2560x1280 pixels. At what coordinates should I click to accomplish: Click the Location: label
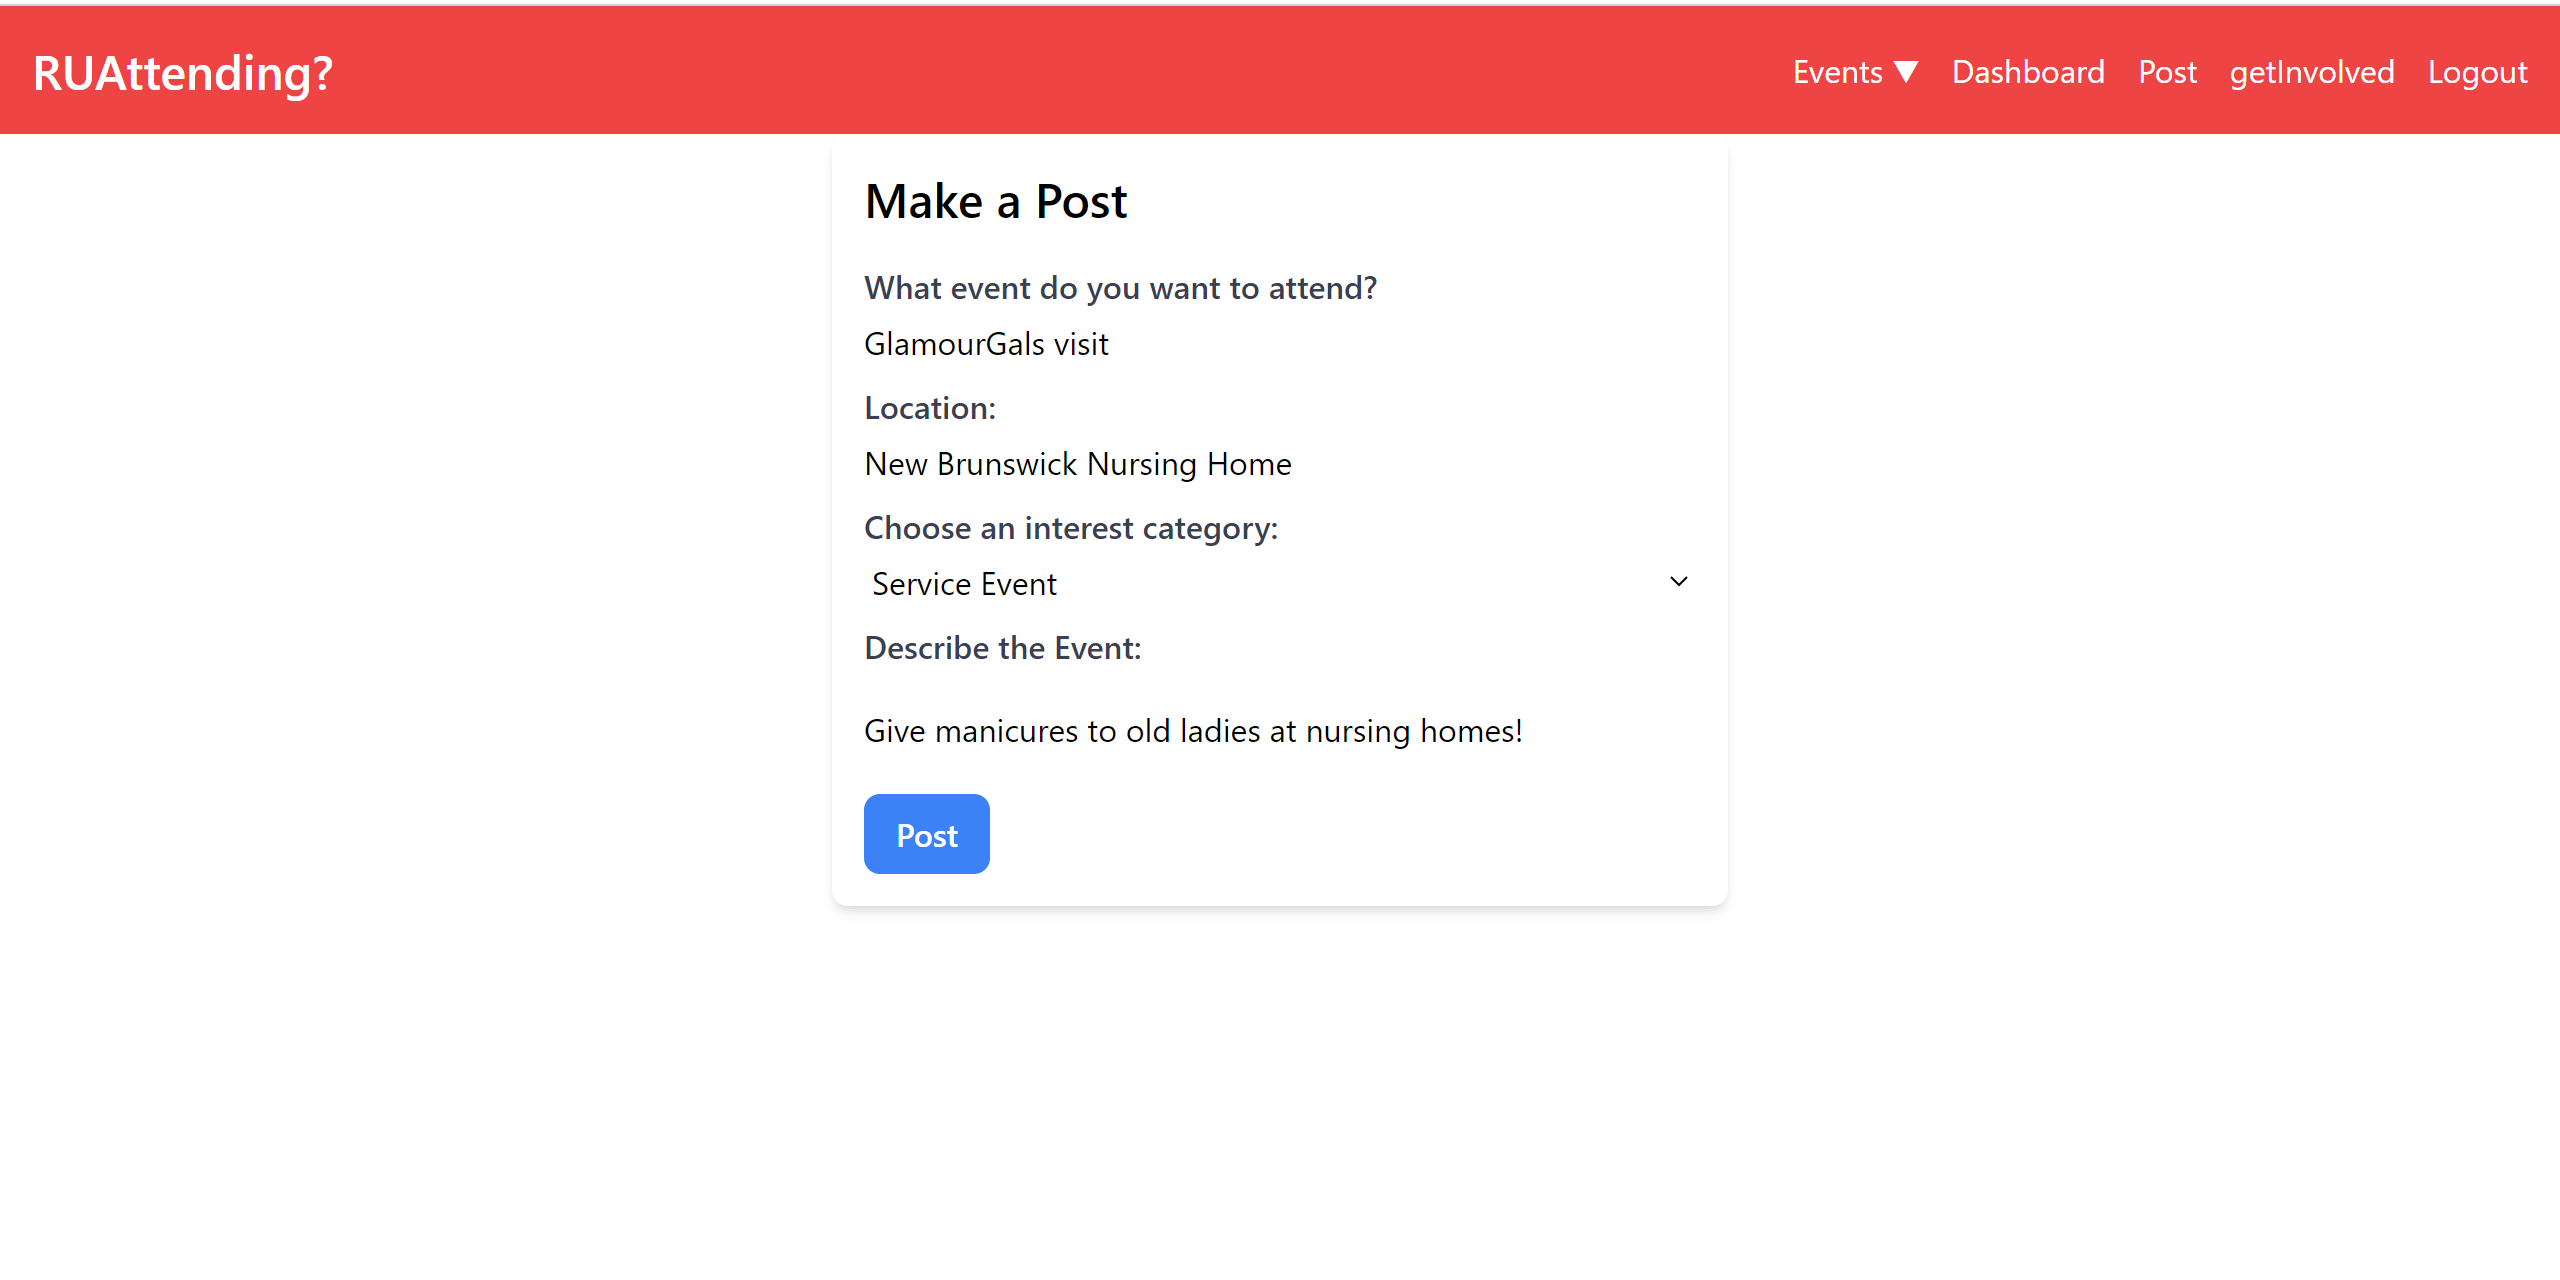(929, 408)
